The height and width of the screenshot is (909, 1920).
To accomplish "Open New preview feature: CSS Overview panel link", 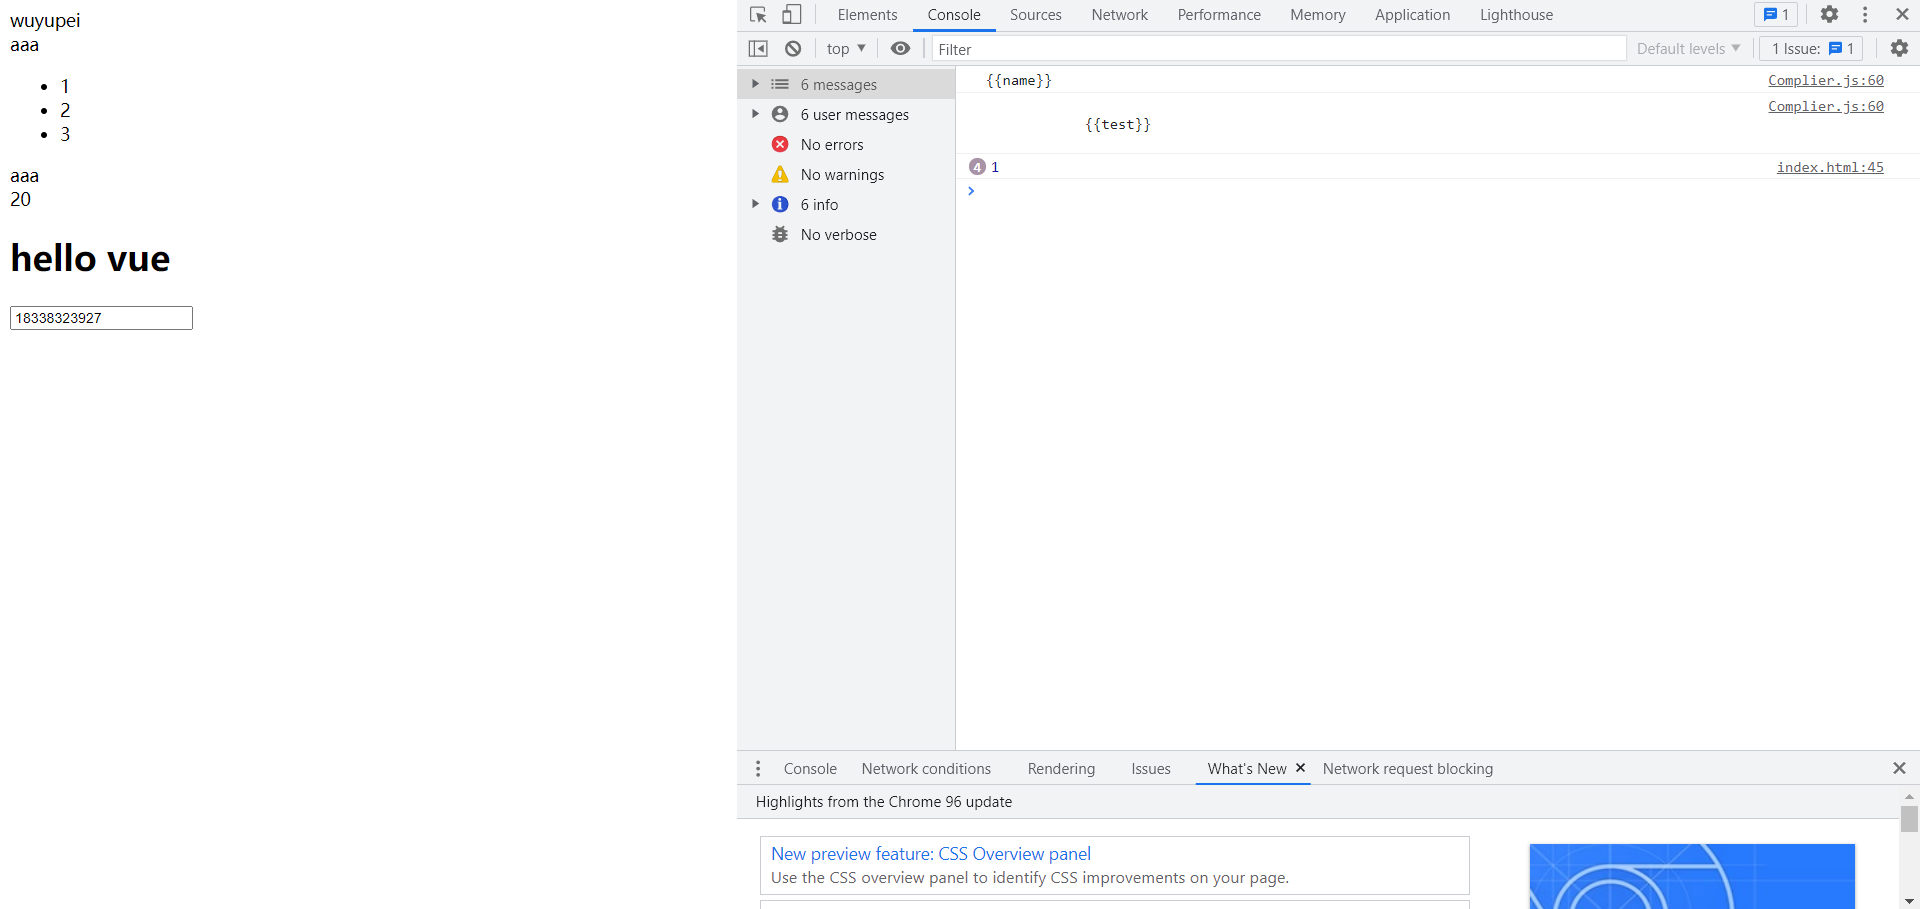I will click(x=931, y=854).
